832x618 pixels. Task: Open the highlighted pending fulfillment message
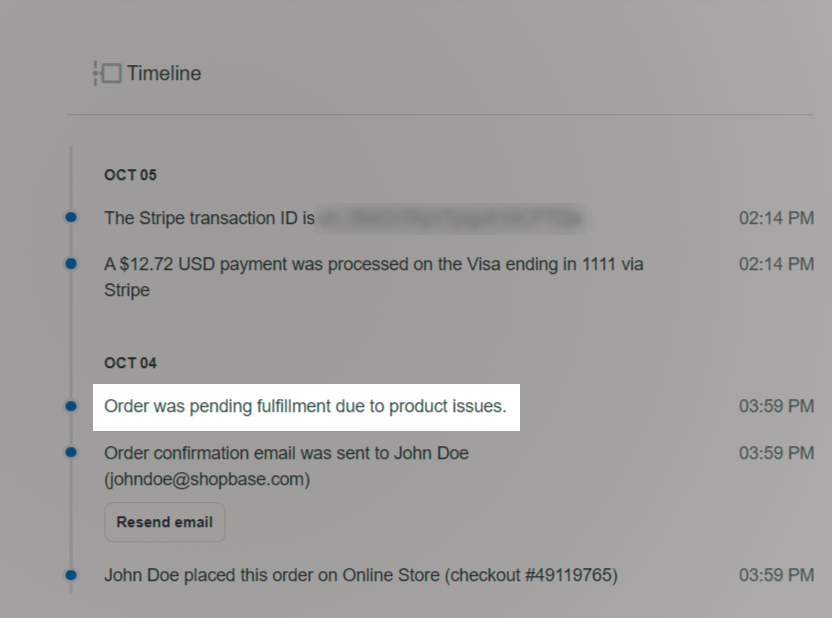(x=305, y=407)
